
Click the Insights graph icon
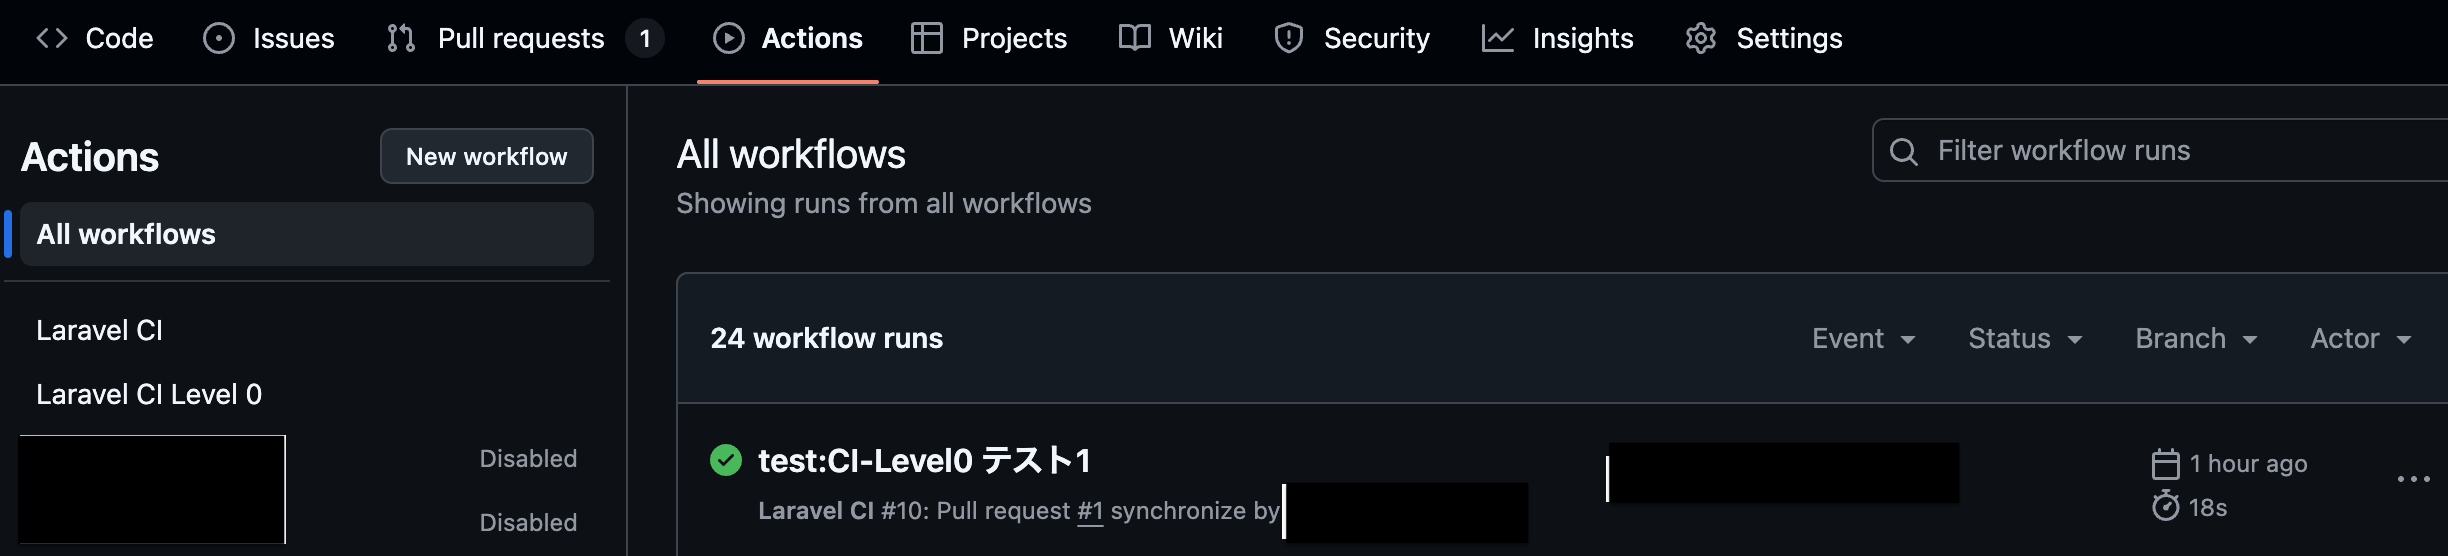click(1497, 38)
